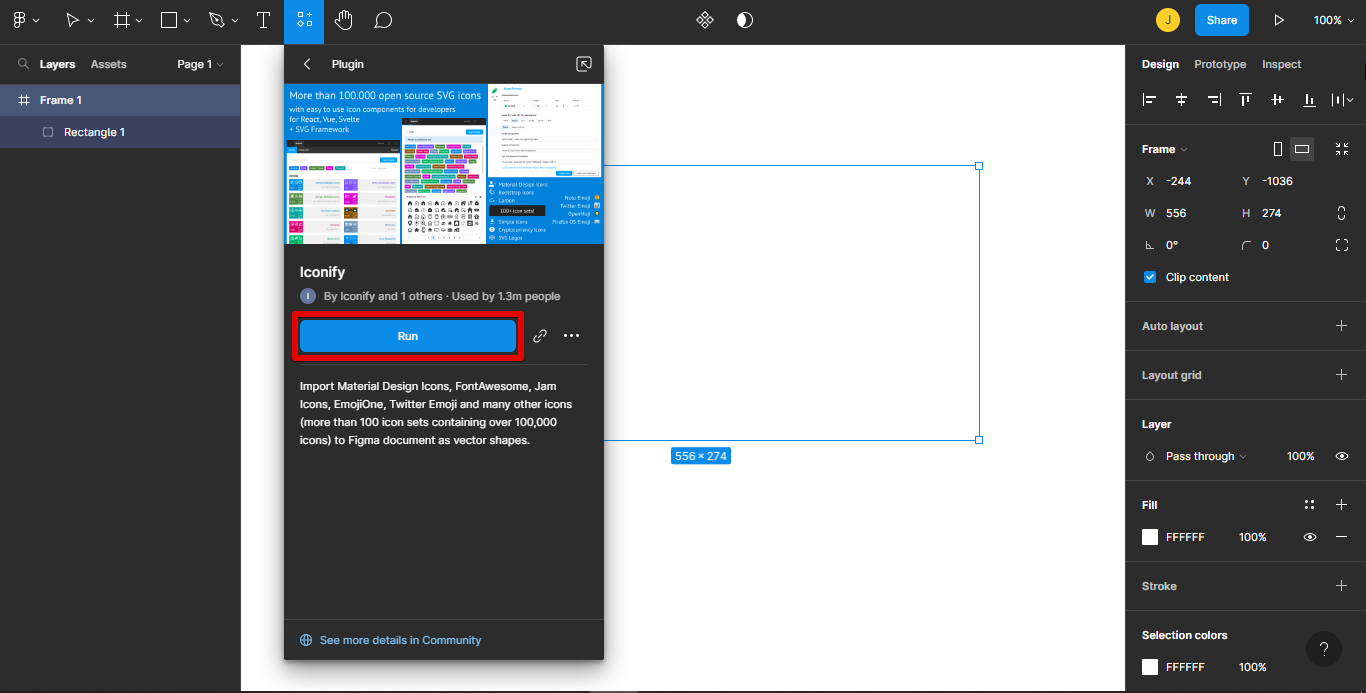Toggle the Clip content checkbox

[1150, 277]
